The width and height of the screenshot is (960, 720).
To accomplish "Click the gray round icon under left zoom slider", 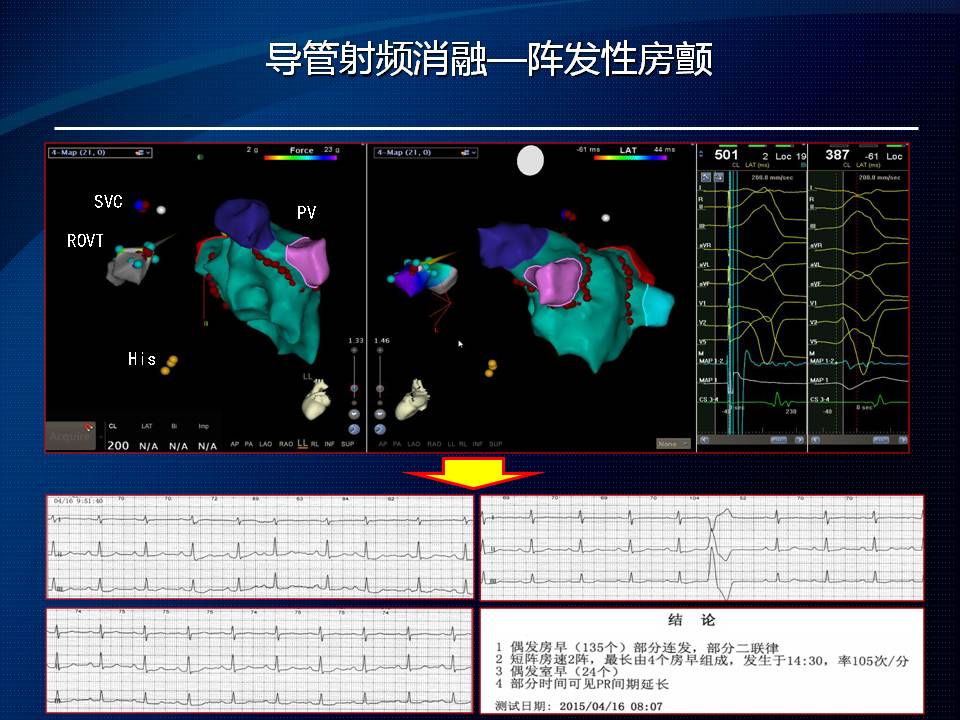I will [x=354, y=411].
